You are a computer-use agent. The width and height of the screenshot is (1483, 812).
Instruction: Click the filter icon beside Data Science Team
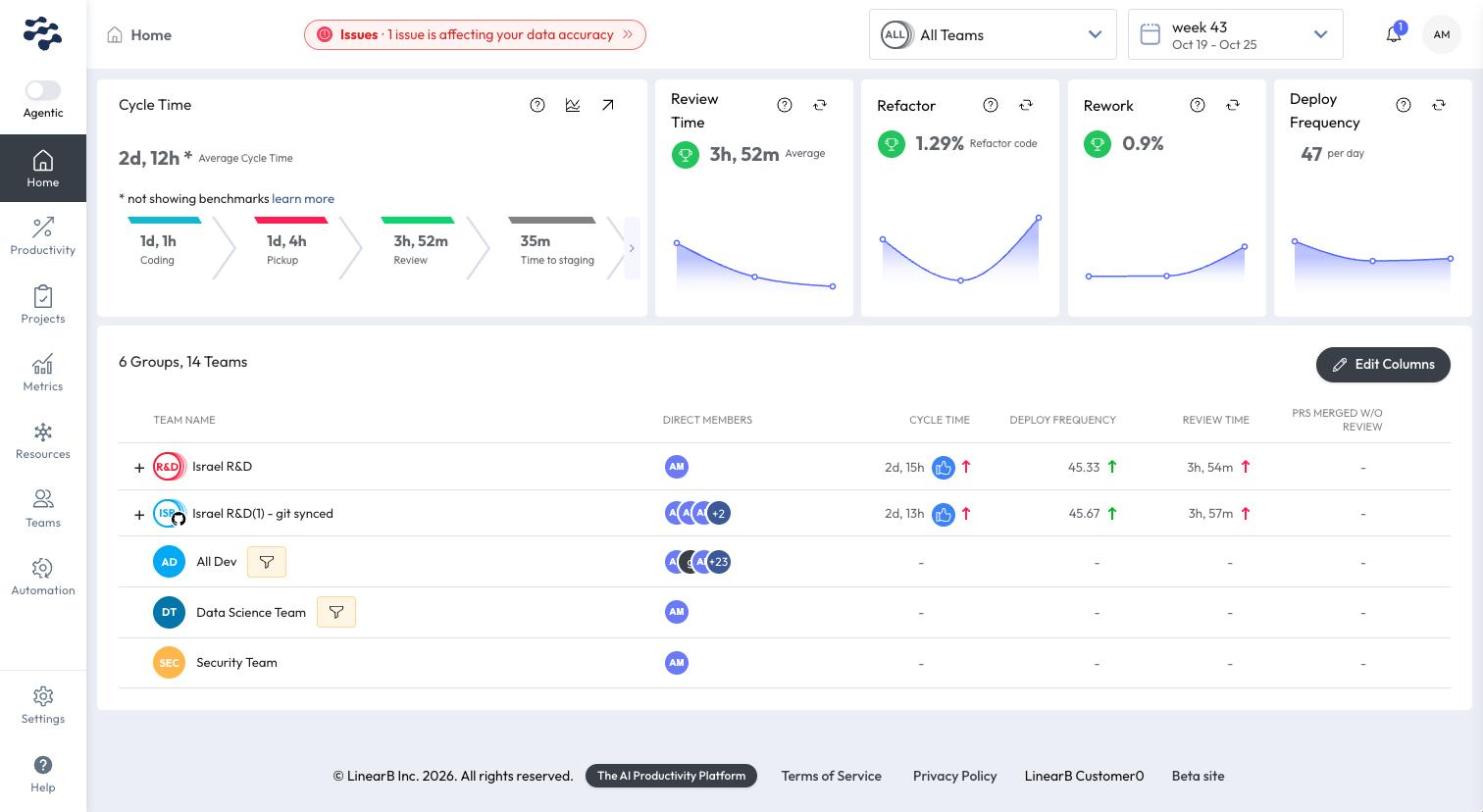pyautogui.click(x=336, y=612)
